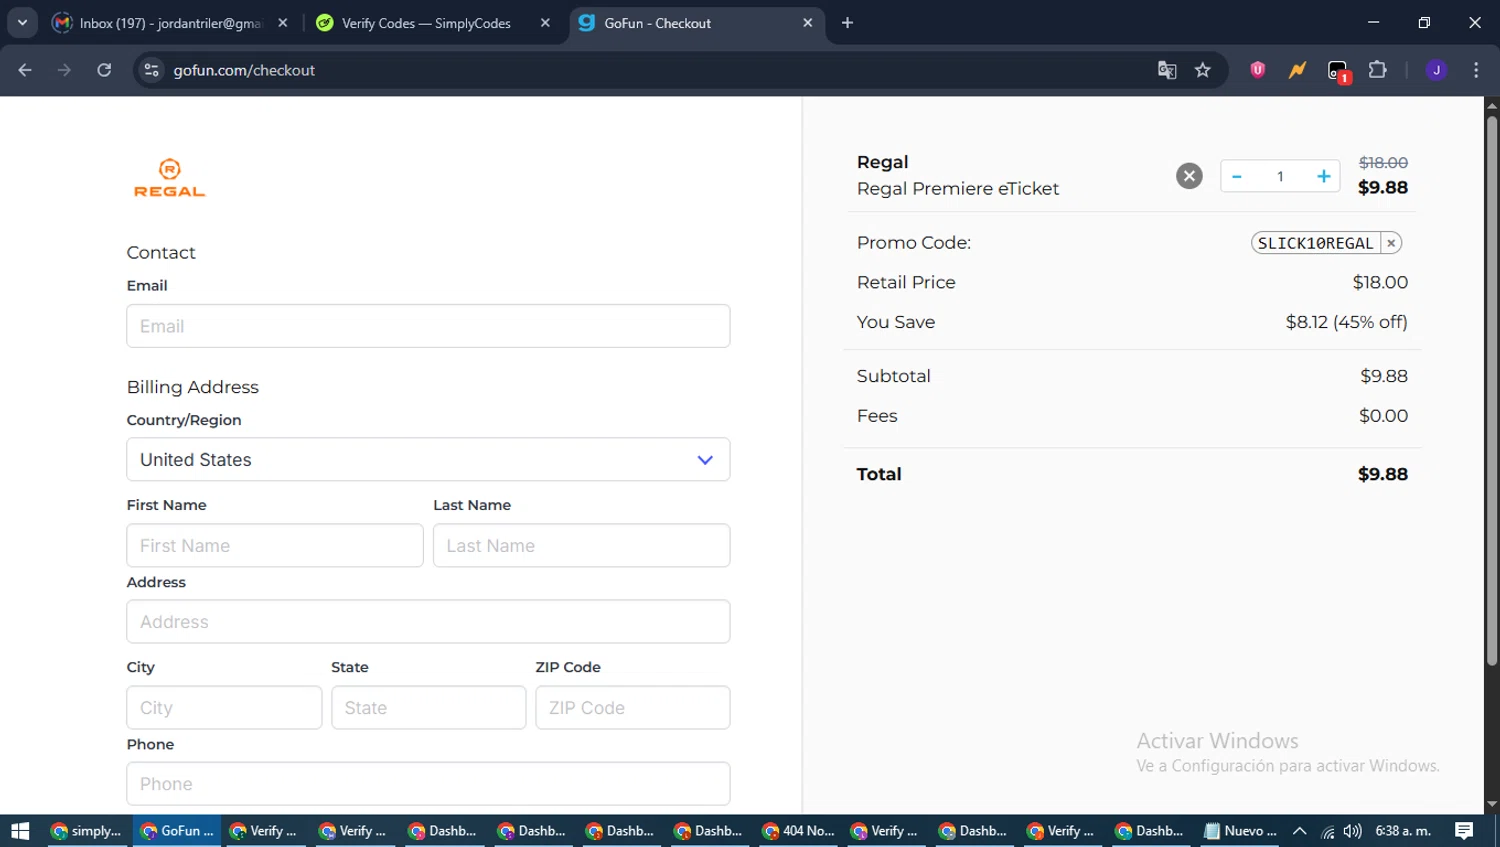Open the Country/Region dropdown
The image size is (1500, 847).
point(428,460)
